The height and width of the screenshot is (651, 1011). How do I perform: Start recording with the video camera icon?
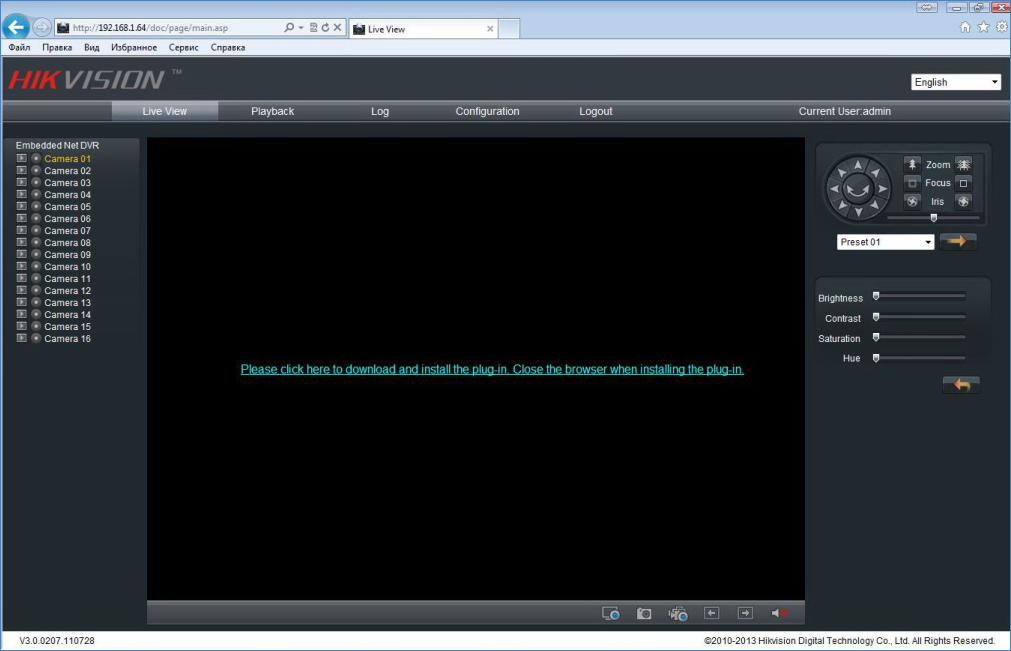coord(678,613)
